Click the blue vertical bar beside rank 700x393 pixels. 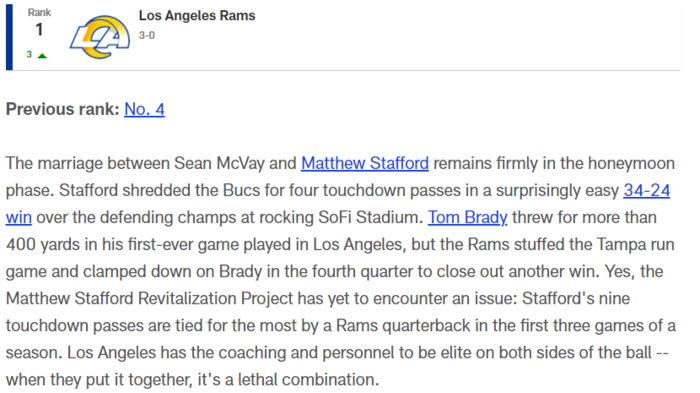point(9,37)
